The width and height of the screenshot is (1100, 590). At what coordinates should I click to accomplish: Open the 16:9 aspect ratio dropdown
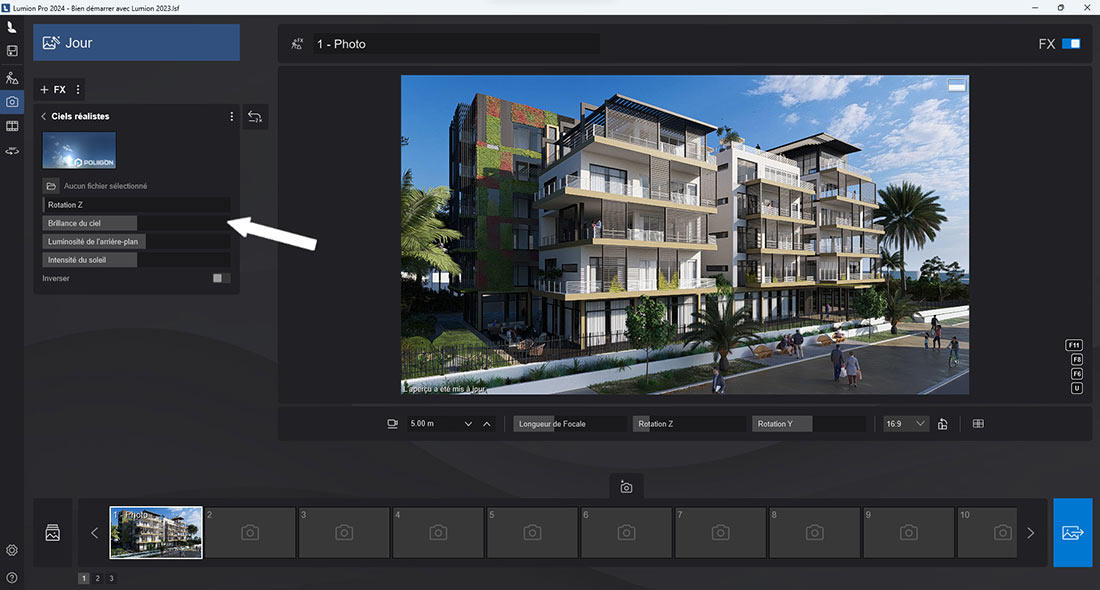(x=906, y=424)
